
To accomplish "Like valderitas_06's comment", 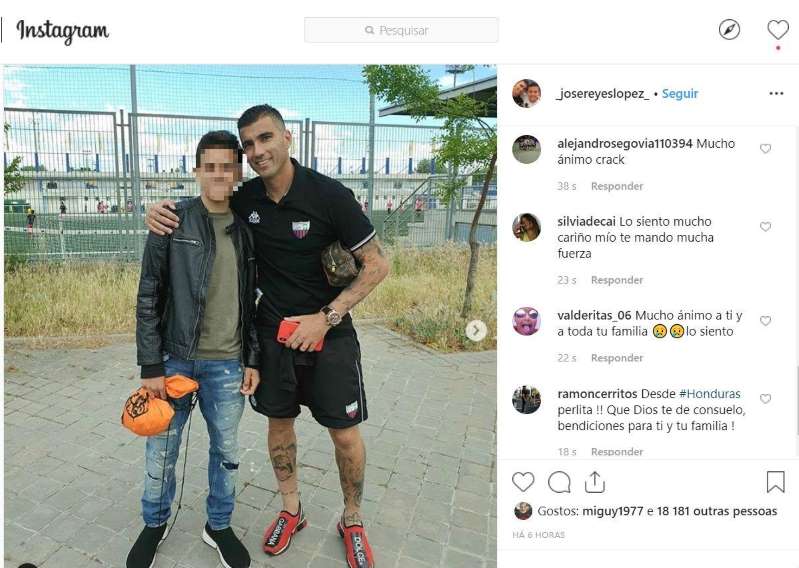I will tap(765, 321).
